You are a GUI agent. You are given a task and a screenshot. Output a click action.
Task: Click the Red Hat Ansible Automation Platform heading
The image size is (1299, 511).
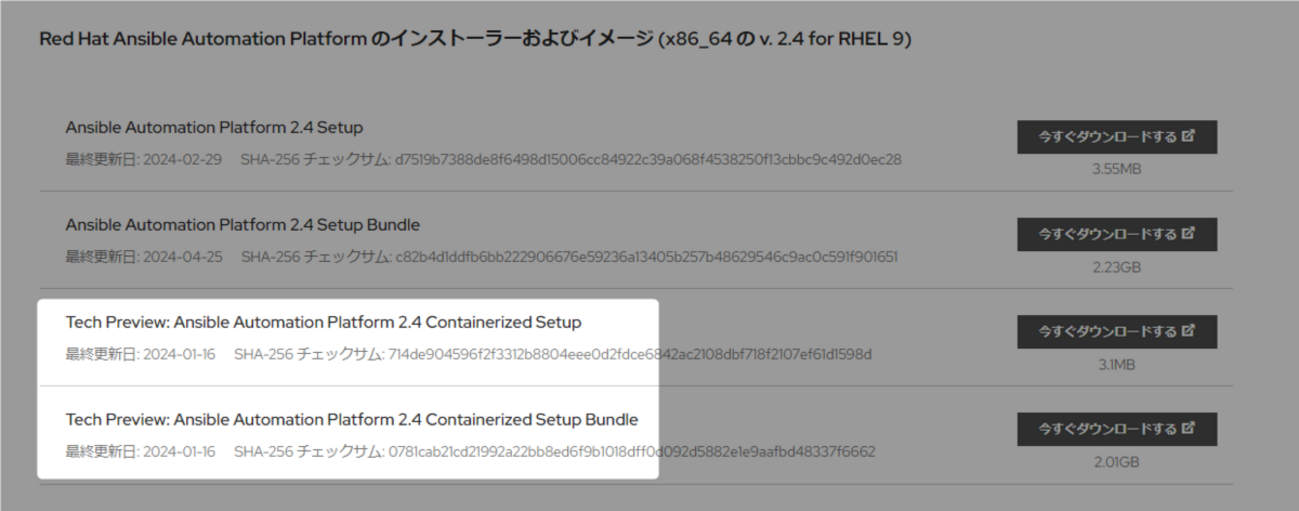[474, 41]
